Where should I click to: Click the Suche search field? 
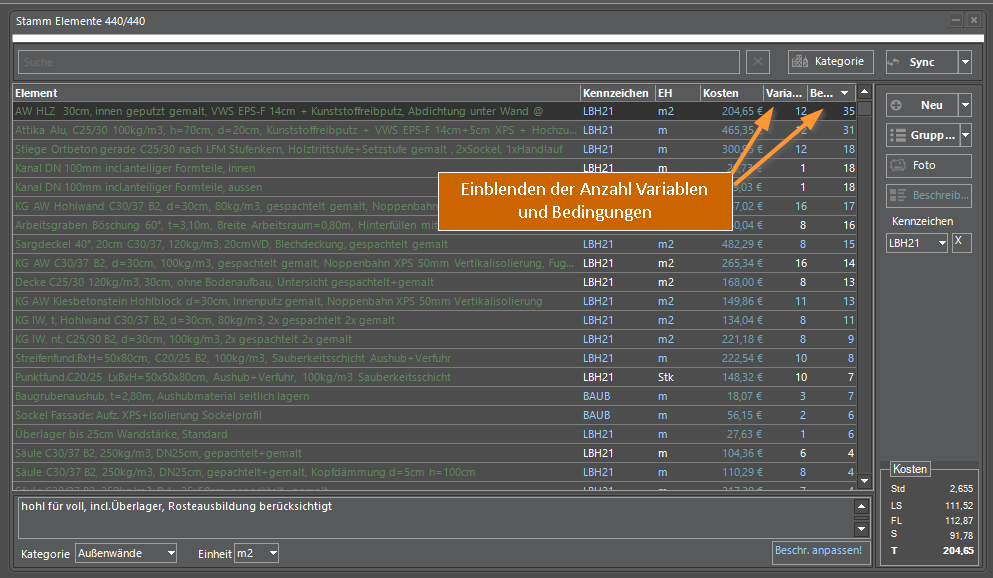point(379,62)
